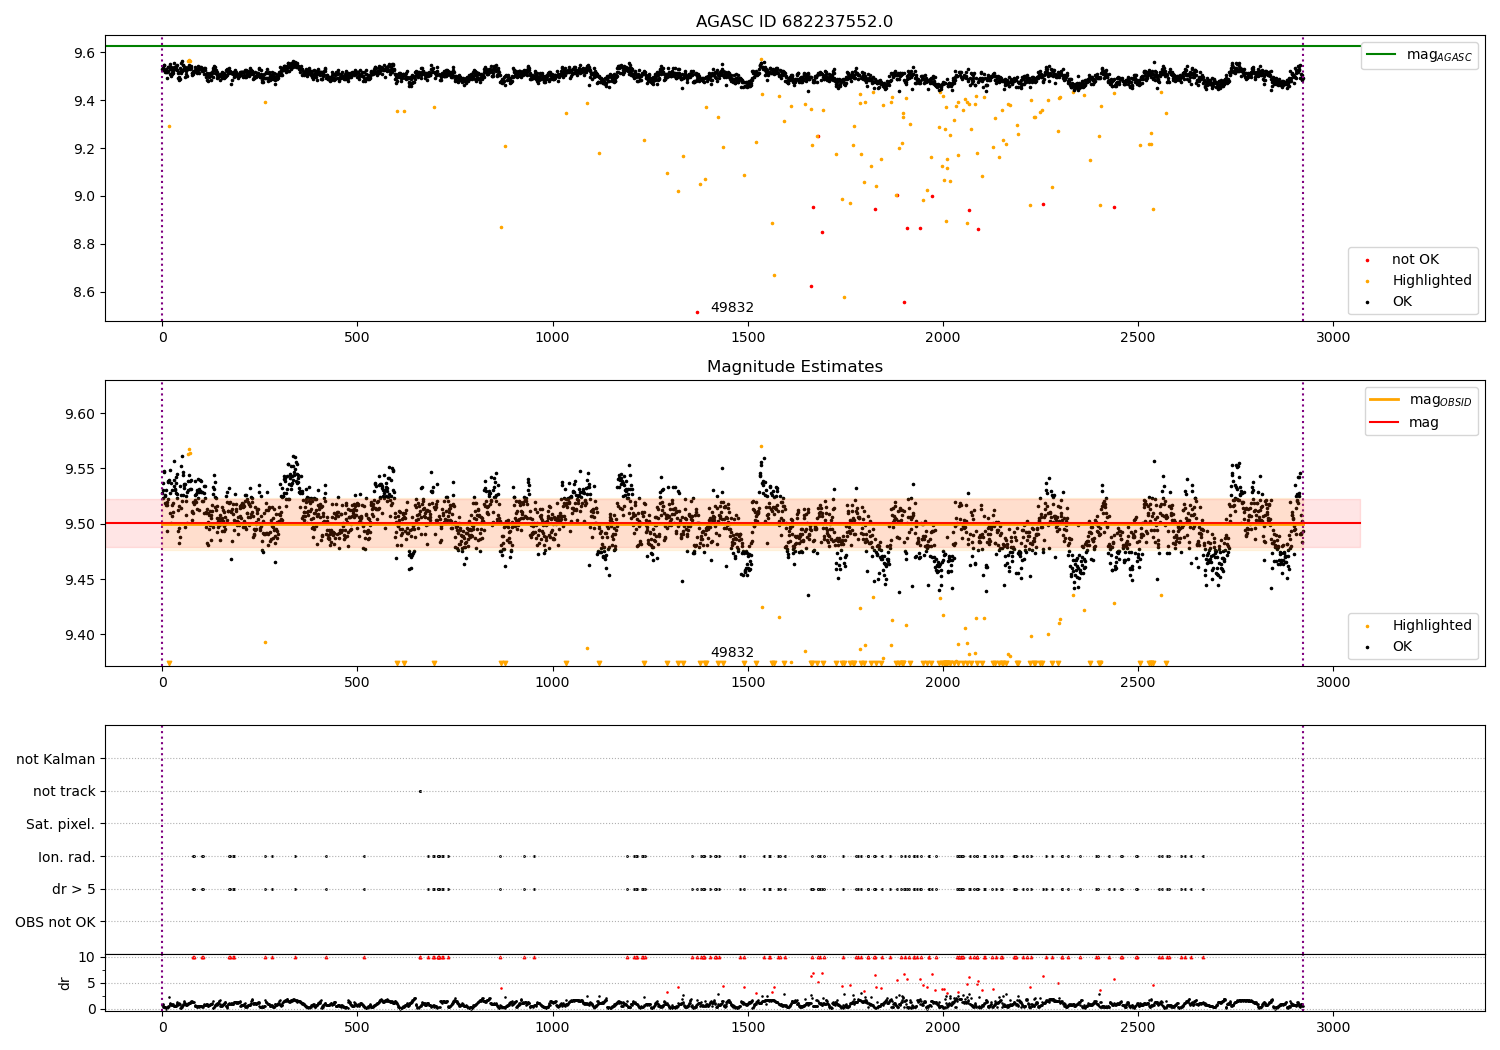Image resolution: width=1500 pixels, height=1050 pixels.
Task: Click the 2500 x-axis tick under Magnitude Estimates
Action: 1137,682
